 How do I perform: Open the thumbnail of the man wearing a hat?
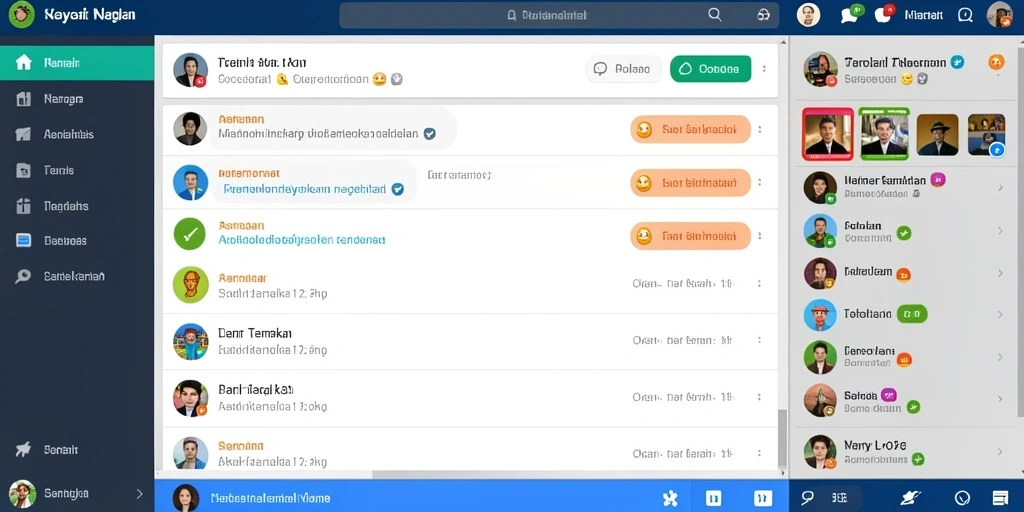point(937,135)
